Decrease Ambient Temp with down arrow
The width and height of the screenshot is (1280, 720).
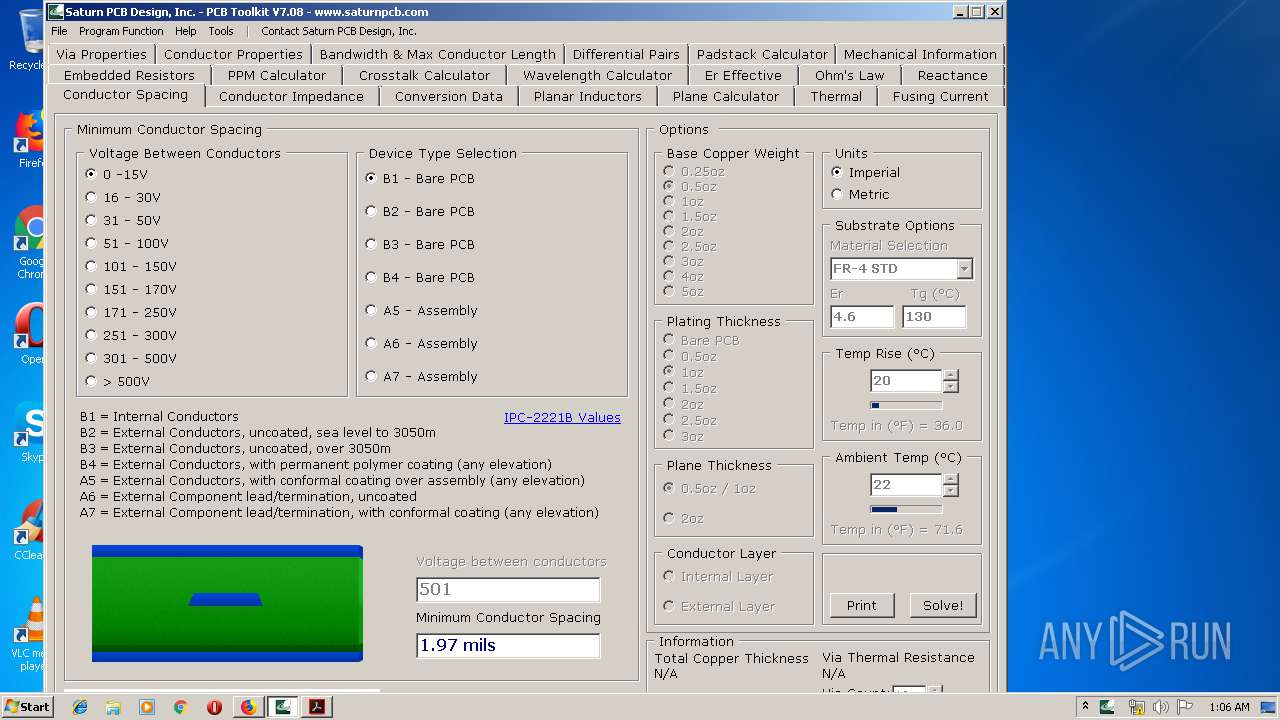pos(951,491)
